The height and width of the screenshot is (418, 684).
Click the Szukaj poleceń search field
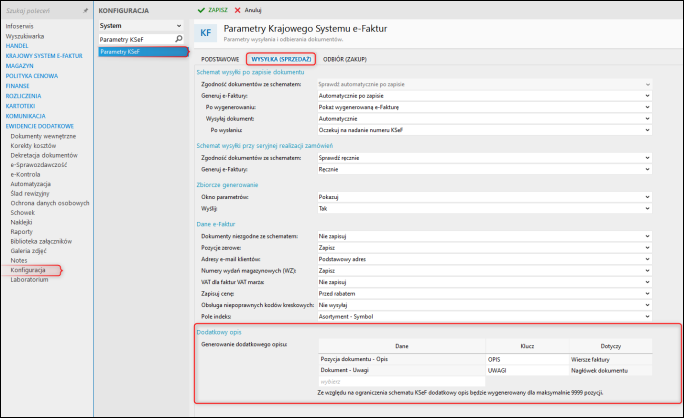pyautogui.click(x=40, y=10)
